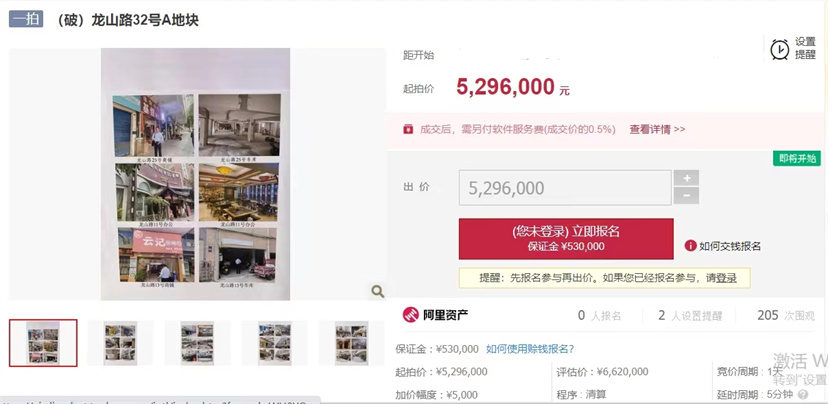Select the third photo thumbnail
Image resolution: width=828 pixels, height=404 pixels.
point(197,343)
